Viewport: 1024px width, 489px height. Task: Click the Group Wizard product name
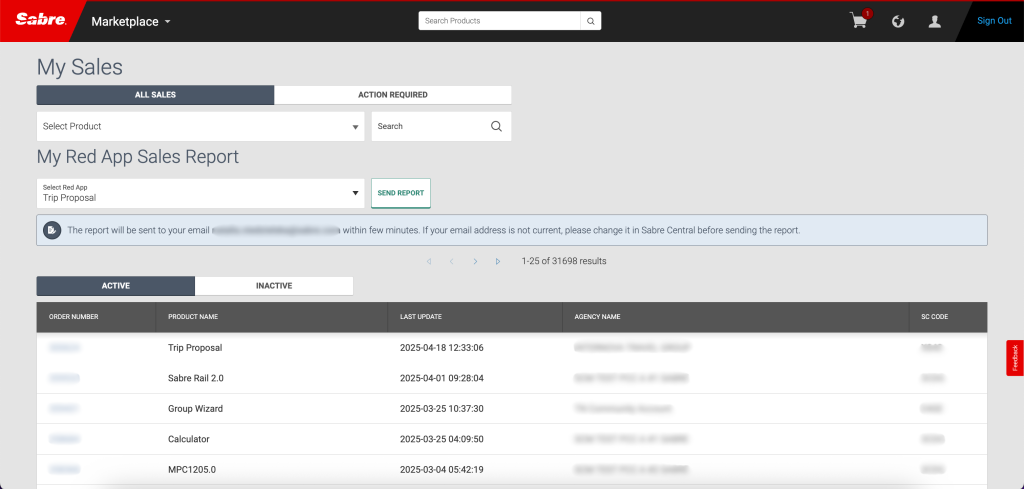click(195, 409)
